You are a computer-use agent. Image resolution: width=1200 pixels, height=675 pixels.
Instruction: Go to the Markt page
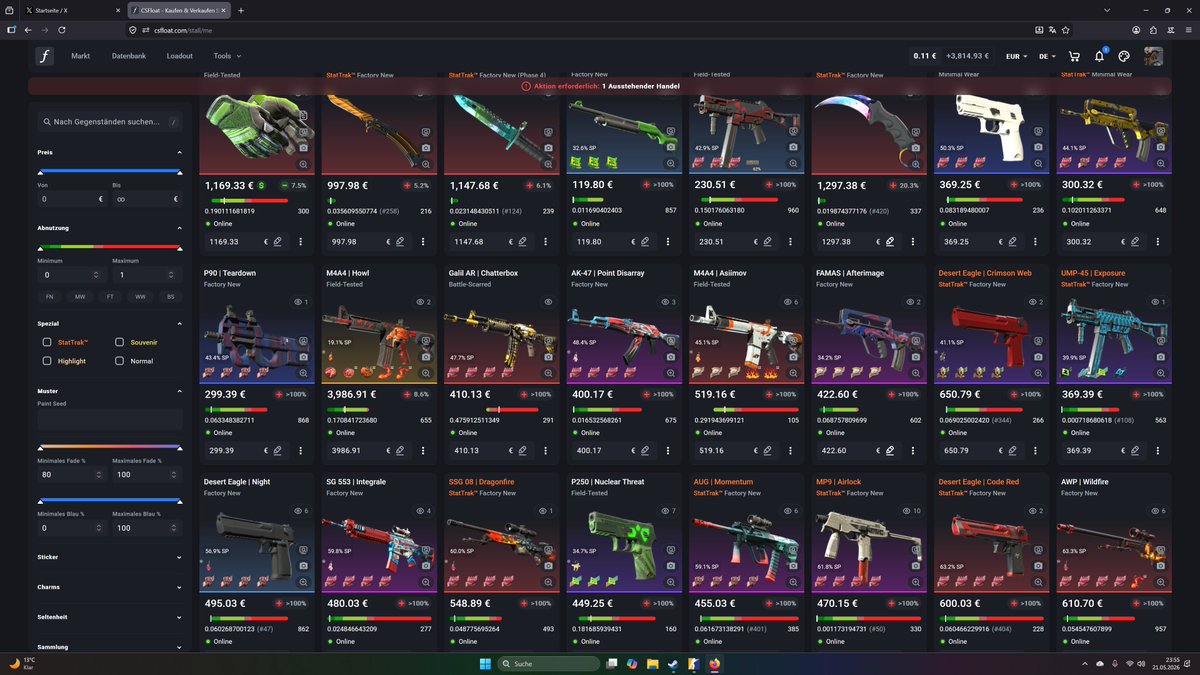[81, 56]
